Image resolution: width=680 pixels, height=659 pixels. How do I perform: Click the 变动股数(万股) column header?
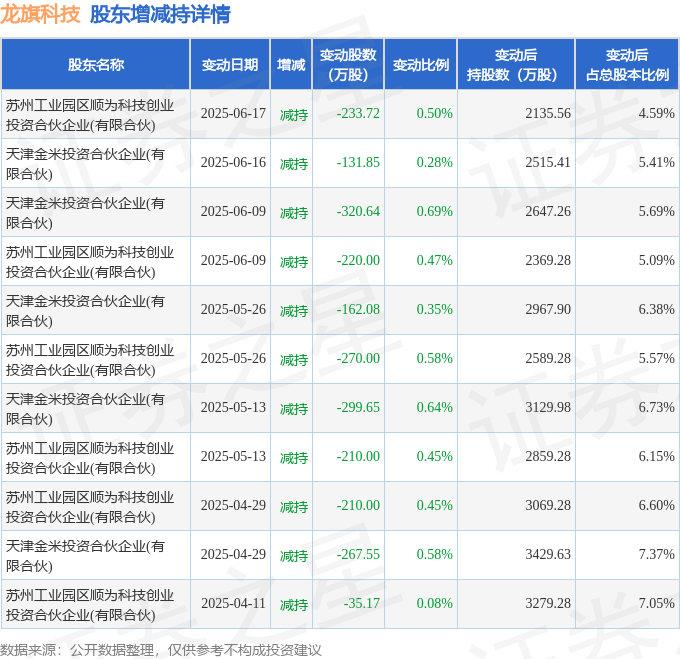[x=348, y=65]
